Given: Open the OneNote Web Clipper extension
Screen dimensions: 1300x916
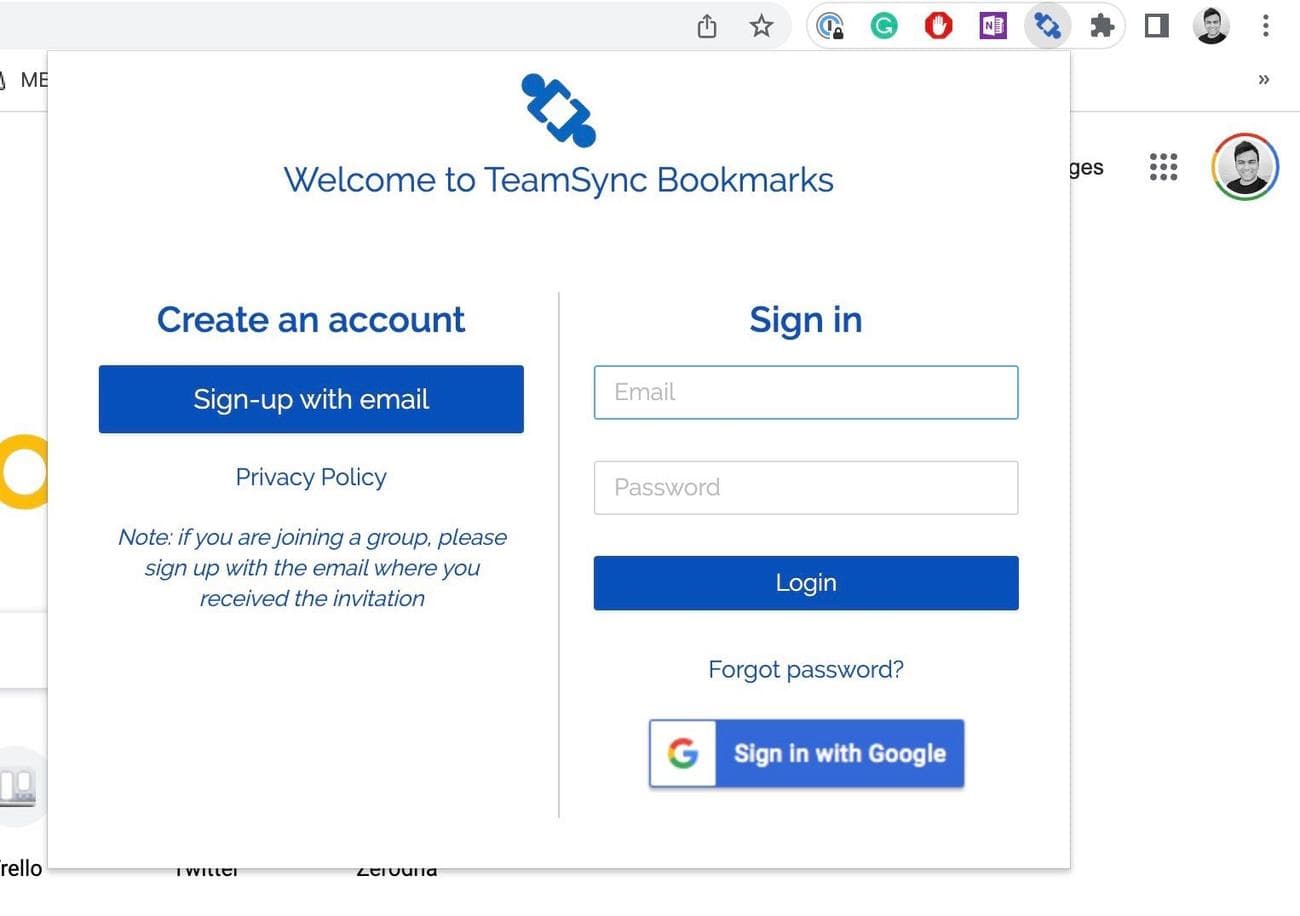Looking at the screenshot, I should click(992, 26).
